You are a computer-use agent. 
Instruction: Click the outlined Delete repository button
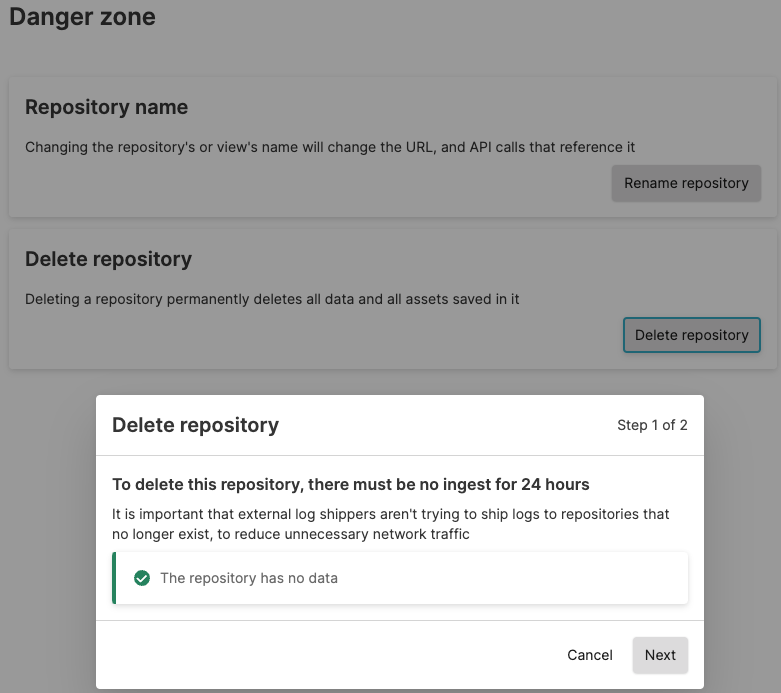point(691,335)
